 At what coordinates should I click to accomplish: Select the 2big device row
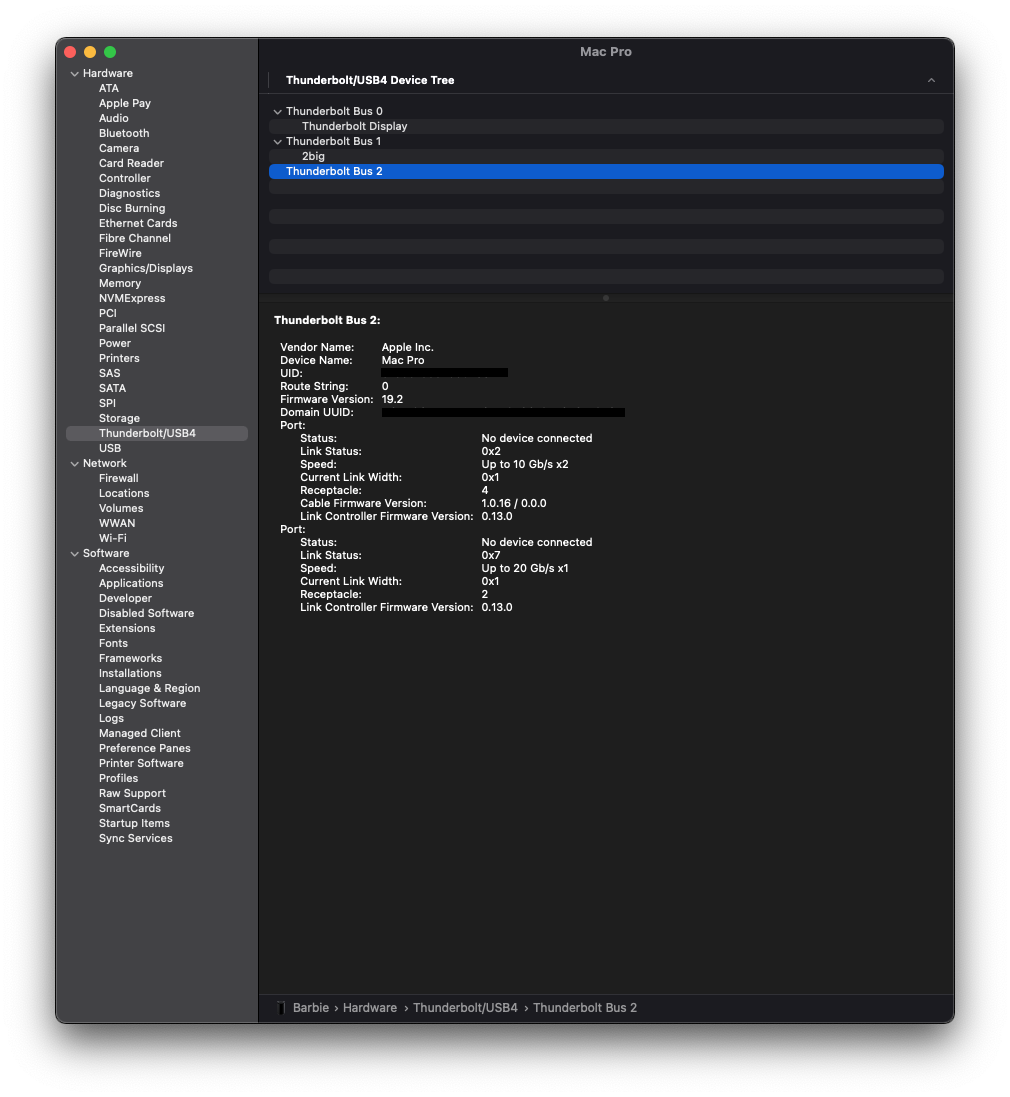(606, 157)
